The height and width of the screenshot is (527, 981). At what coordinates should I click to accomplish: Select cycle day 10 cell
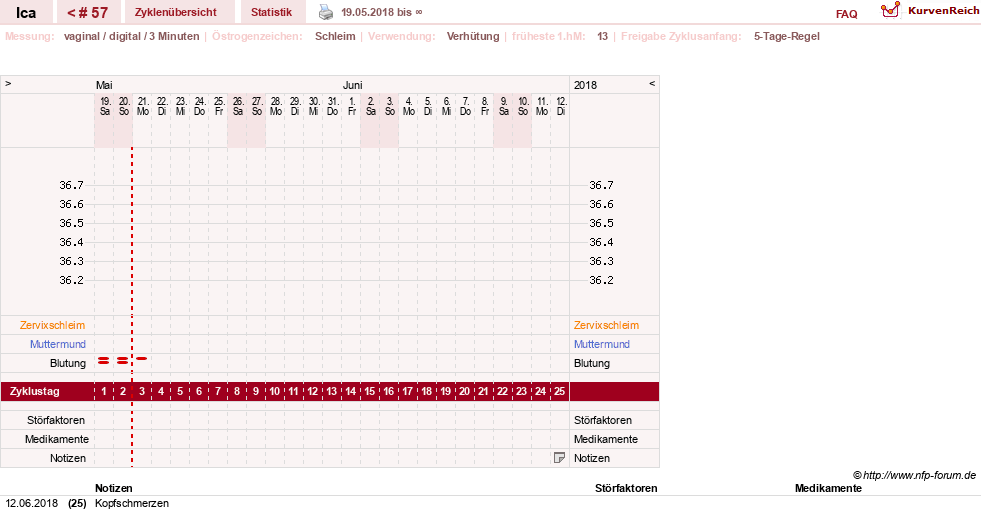pyautogui.click(x=275, y=391)
